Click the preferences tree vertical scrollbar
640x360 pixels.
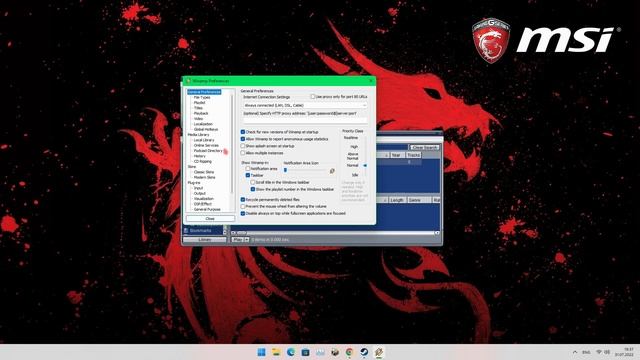[232, 143]
